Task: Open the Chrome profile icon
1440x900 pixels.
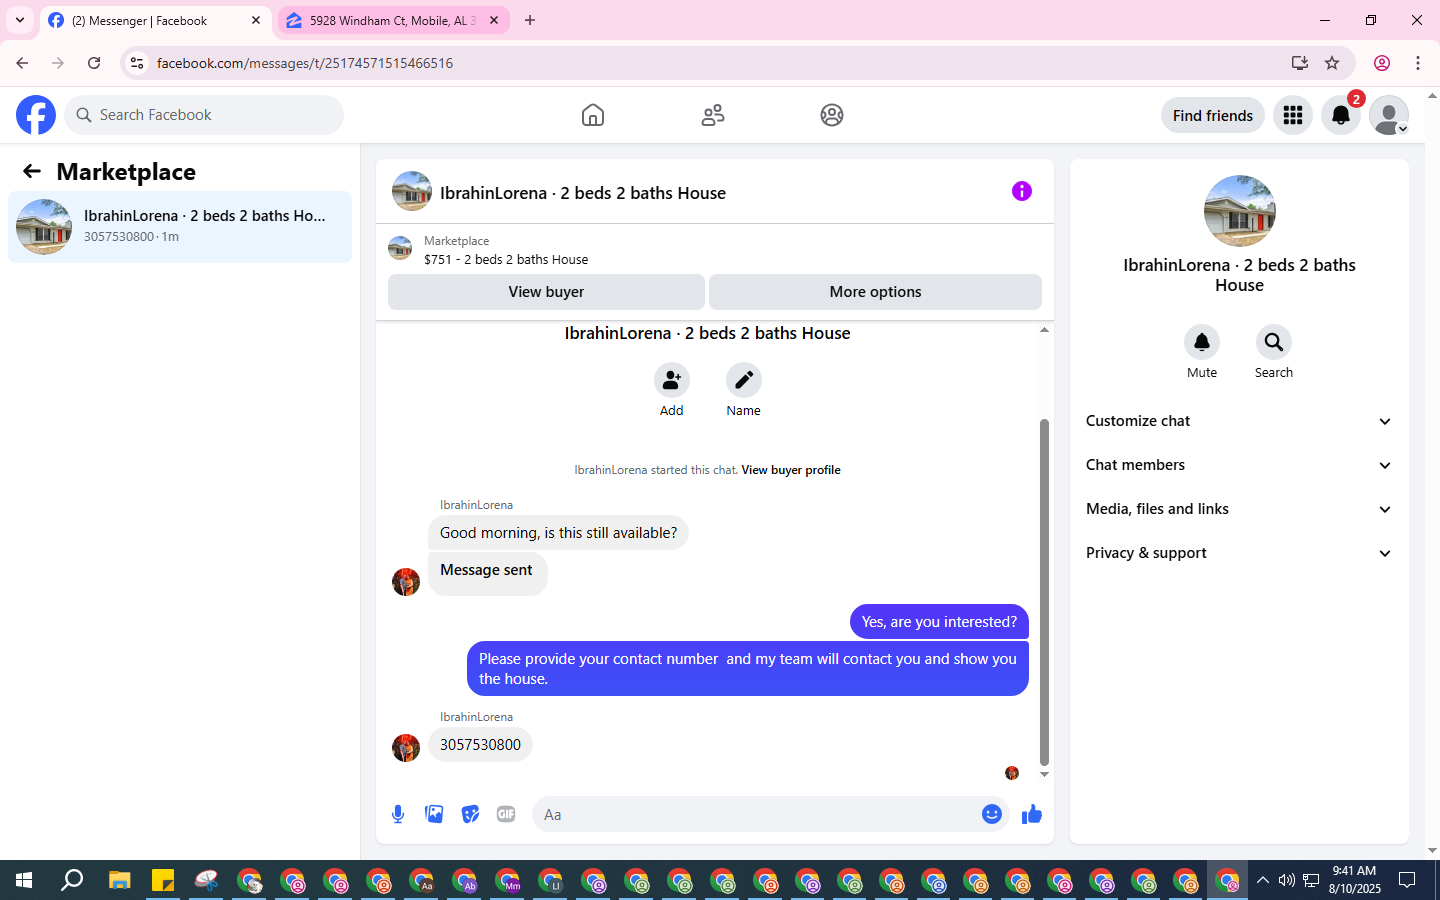Action: [1382, 63]
